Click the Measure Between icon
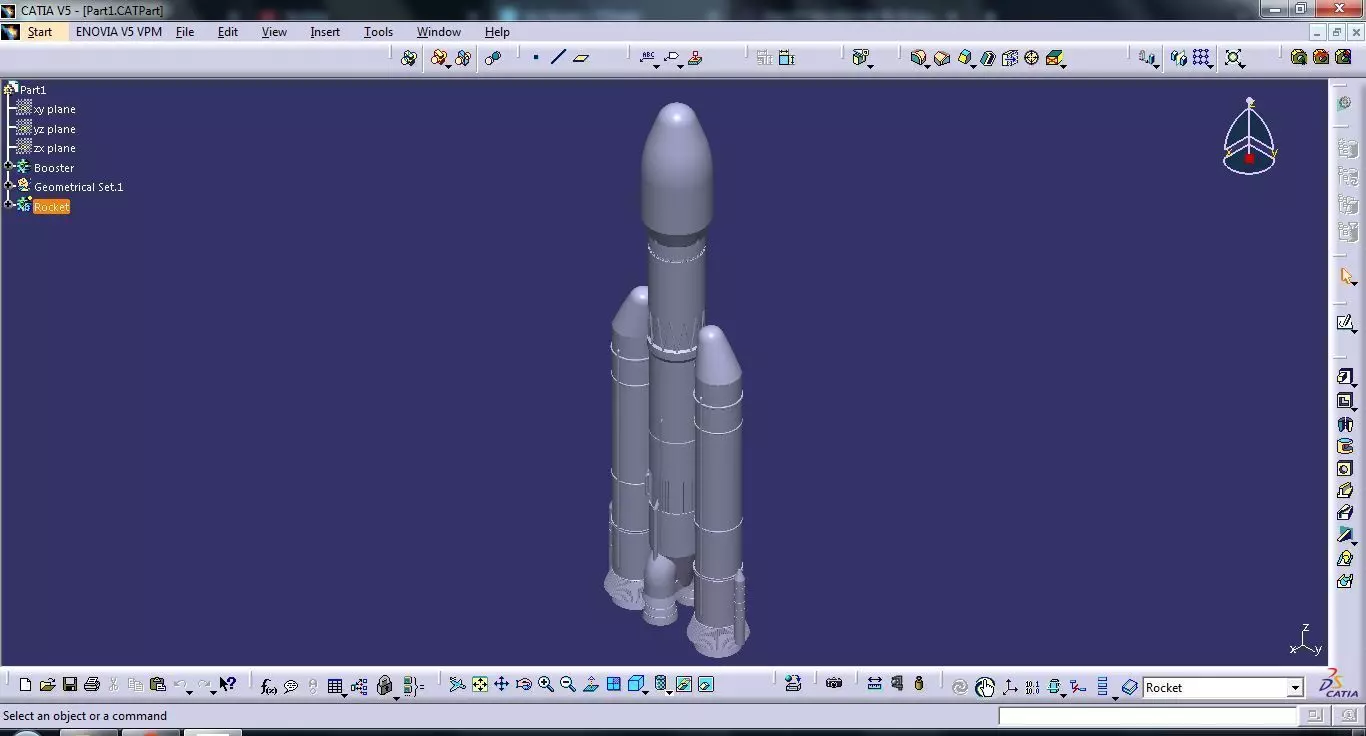1366x736 pixels. pyautogui.click(x=875, y=685)
